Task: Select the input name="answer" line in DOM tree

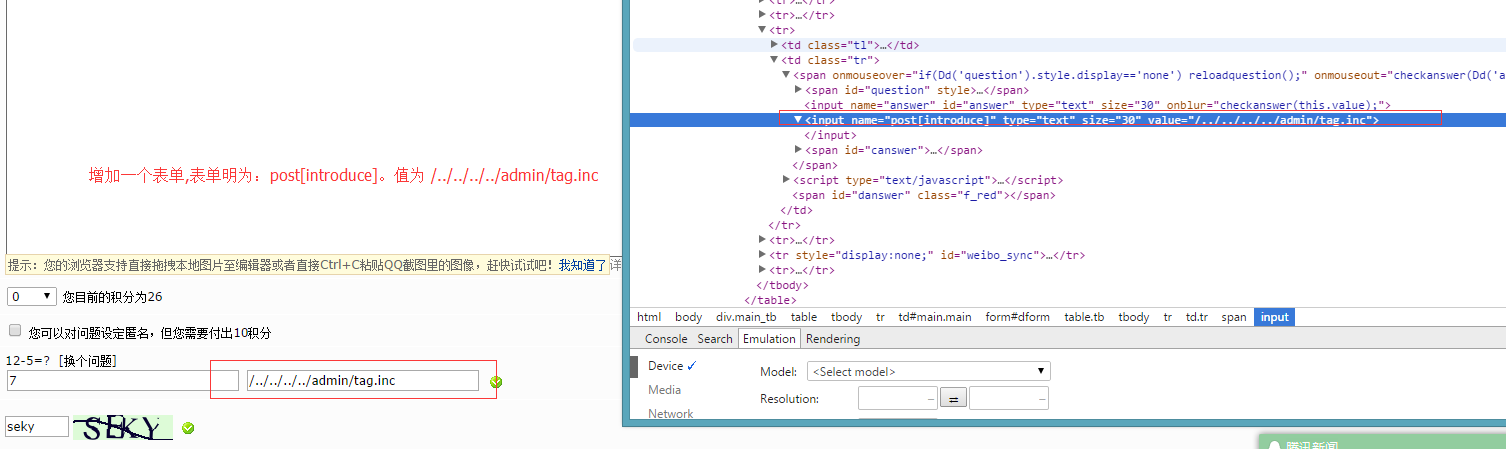Action: (x=1097, y=105)
